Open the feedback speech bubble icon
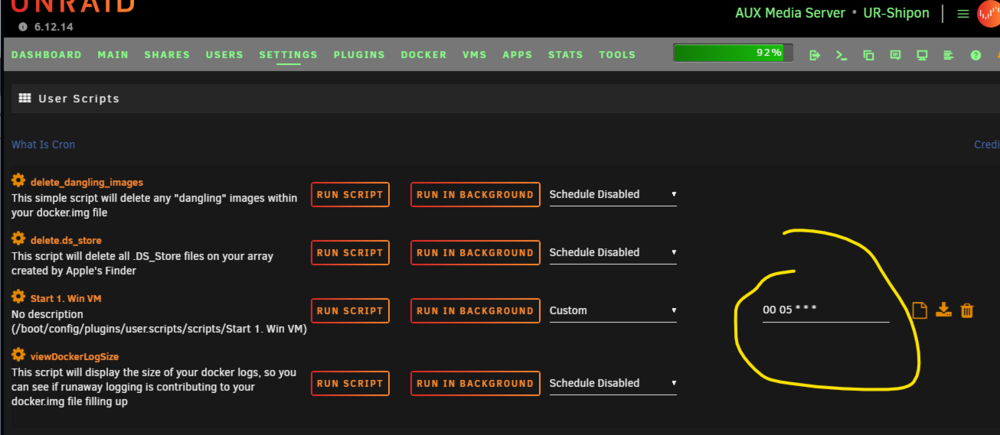 coord(895,55)
